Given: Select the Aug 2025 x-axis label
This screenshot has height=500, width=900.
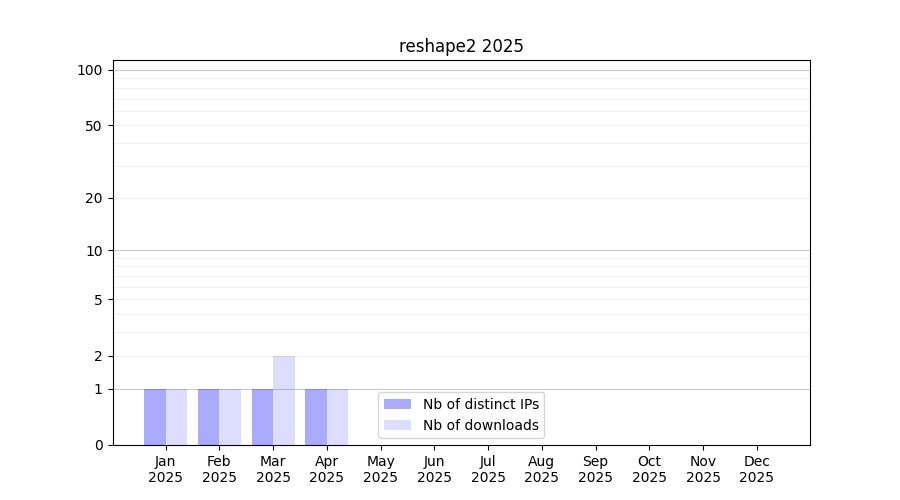Looking at the screenshot, I should 542,469.
